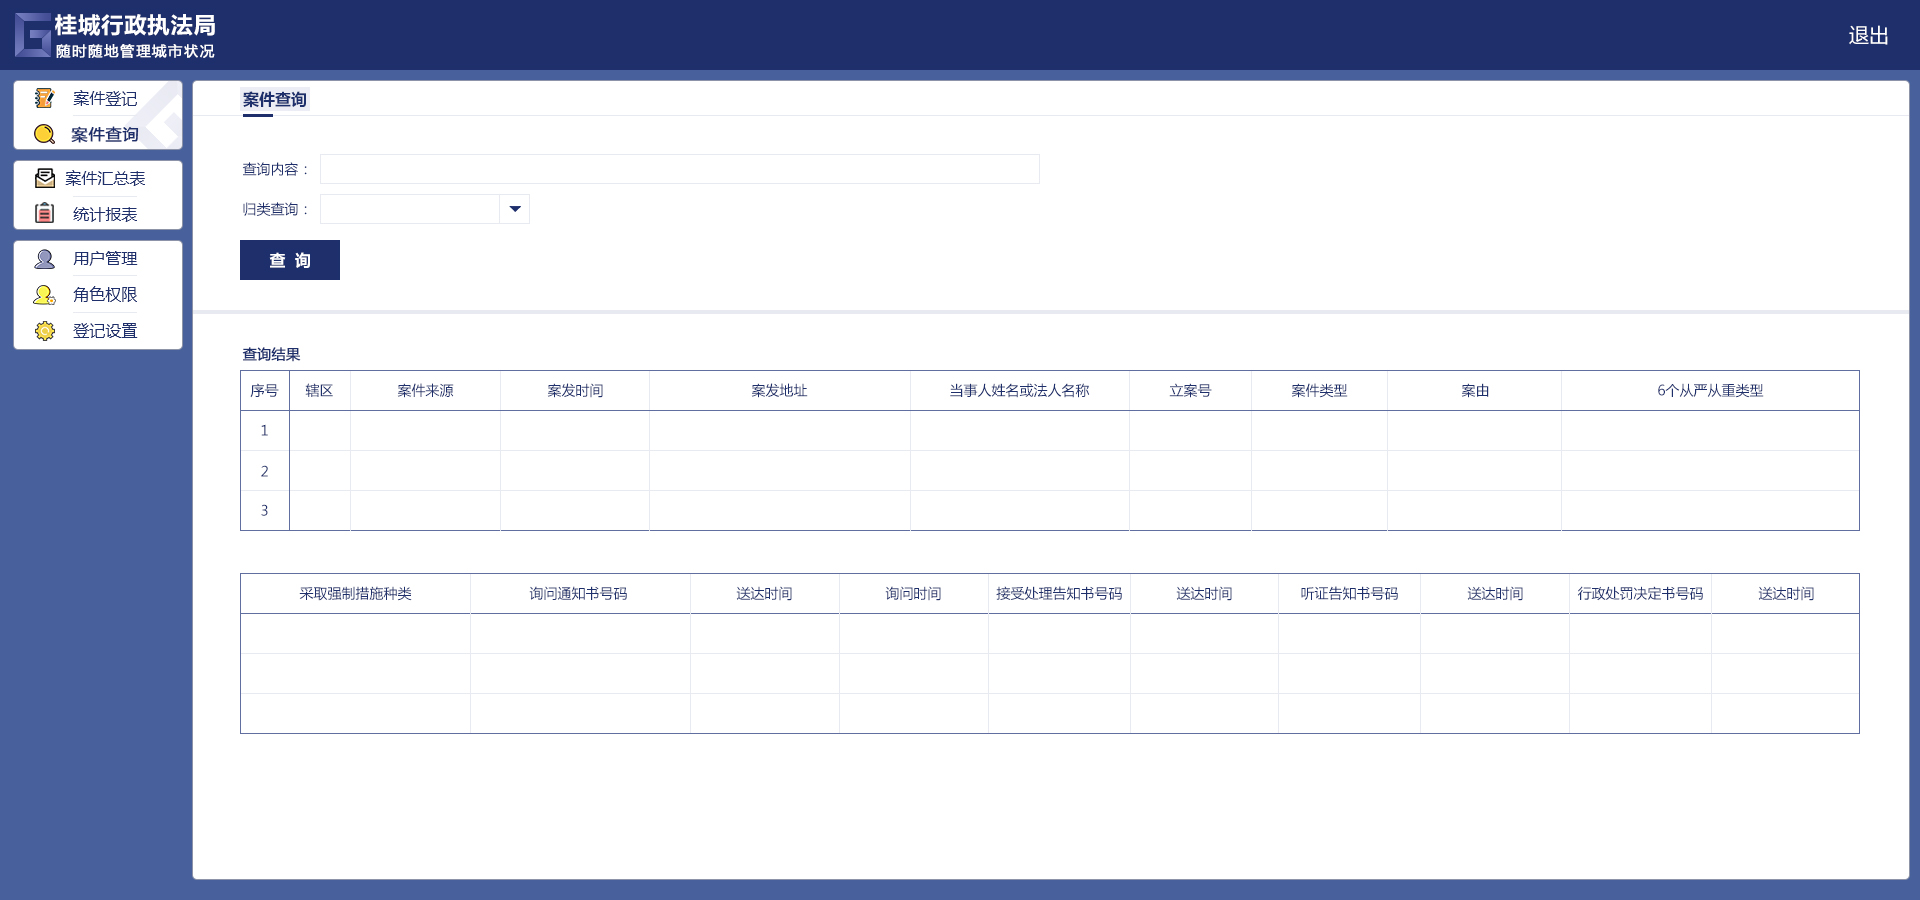This screenshot has width=1920, height=900.
Task: Focus the 查询内容 text input field
Action: pyautogui.click(x=679, y=169)
